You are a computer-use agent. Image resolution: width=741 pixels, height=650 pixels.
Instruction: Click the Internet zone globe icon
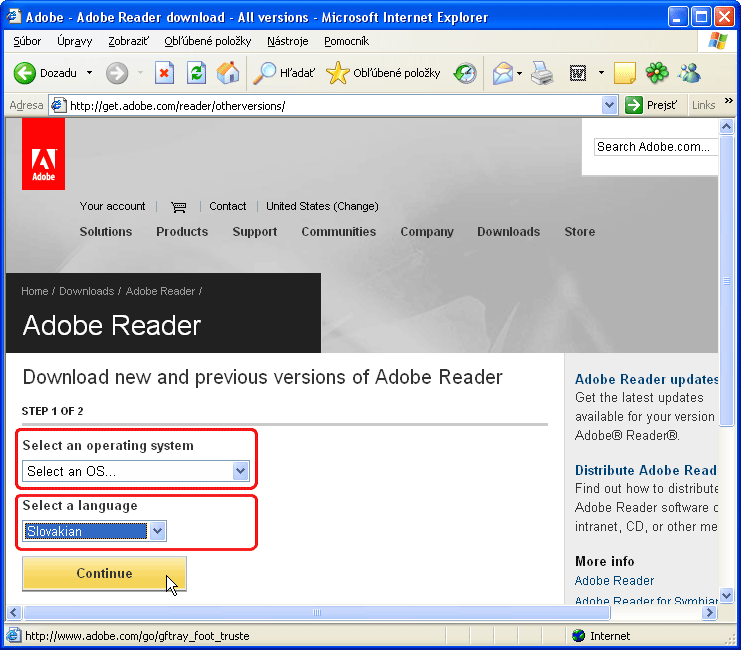[x=578, y=636]
